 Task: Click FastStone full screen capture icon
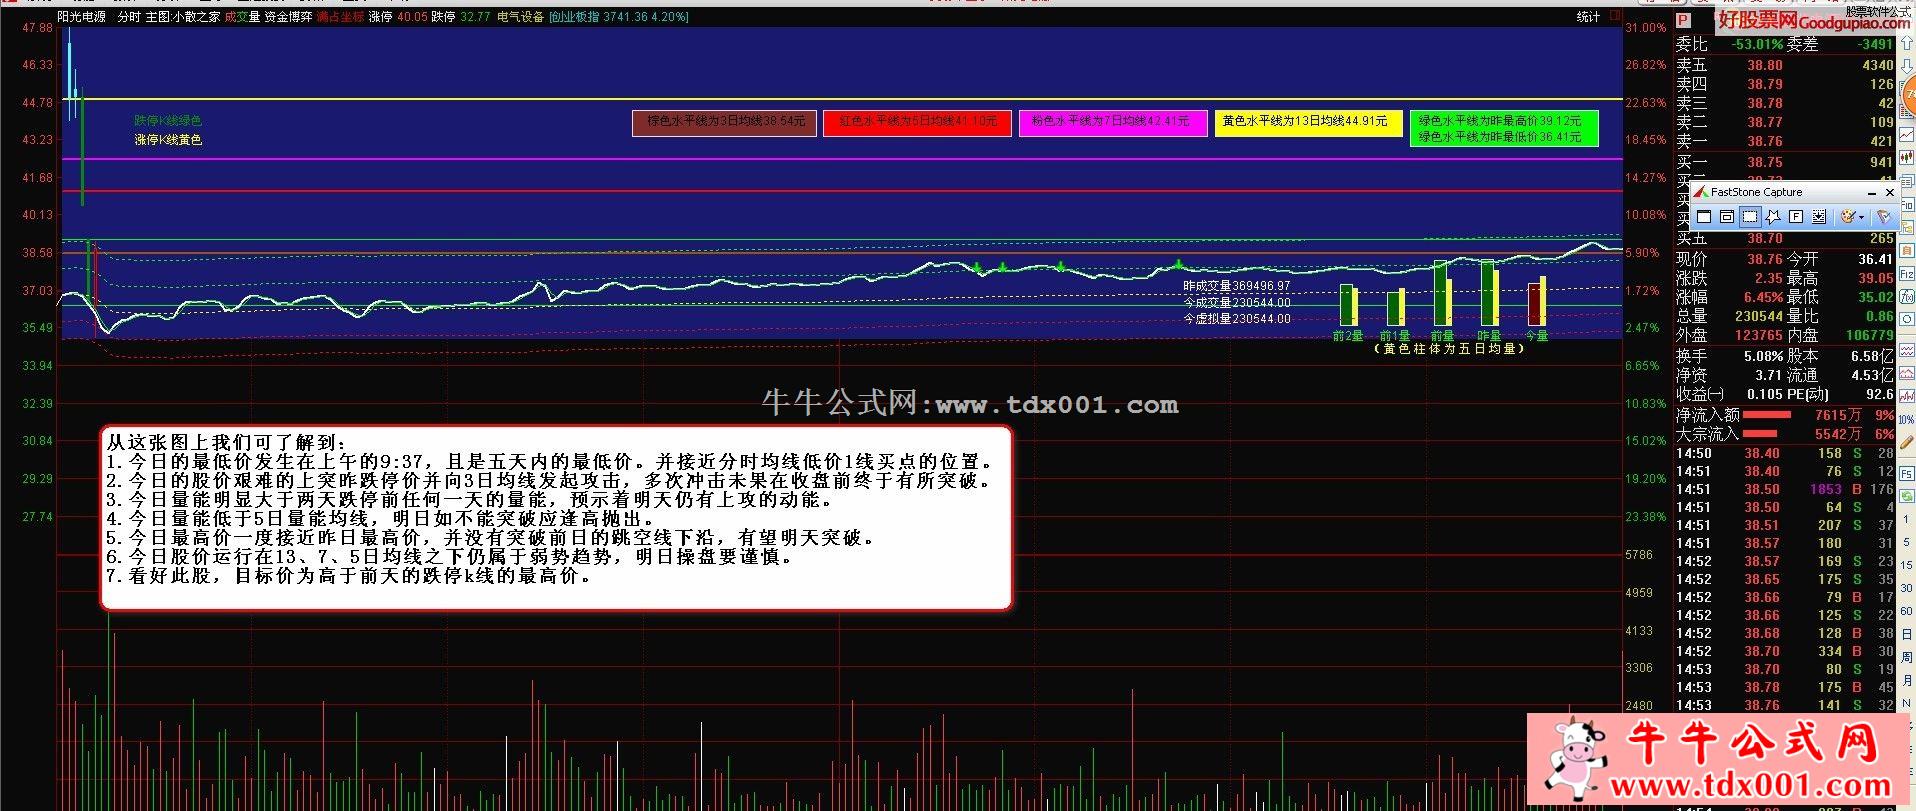point(1796,216)
